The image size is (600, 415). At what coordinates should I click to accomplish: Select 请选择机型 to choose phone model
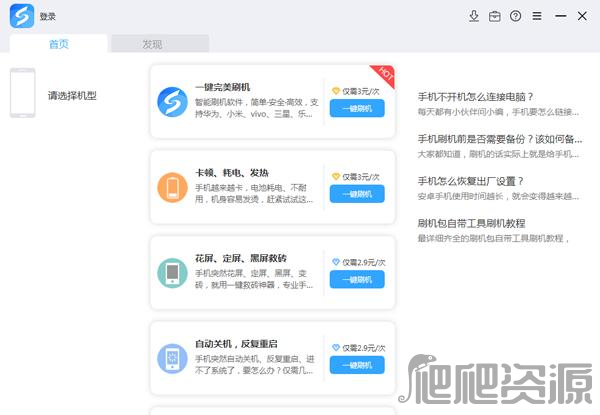pos(72,95)
